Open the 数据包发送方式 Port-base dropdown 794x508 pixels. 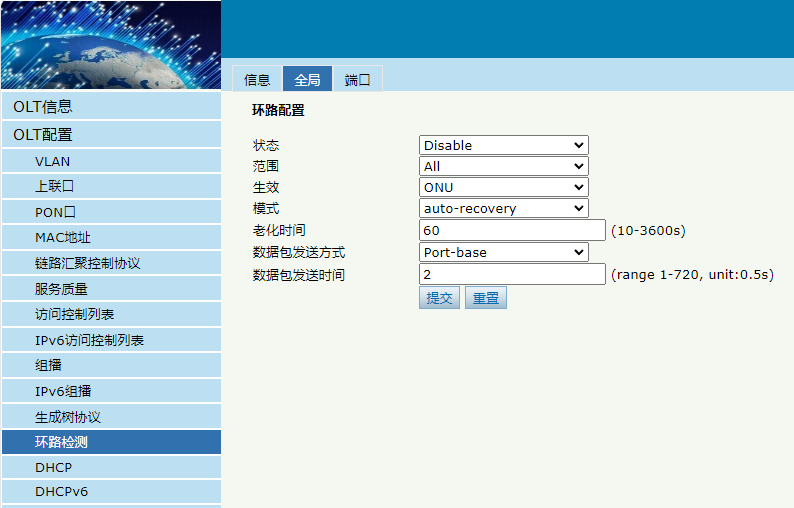click(503, 252)
